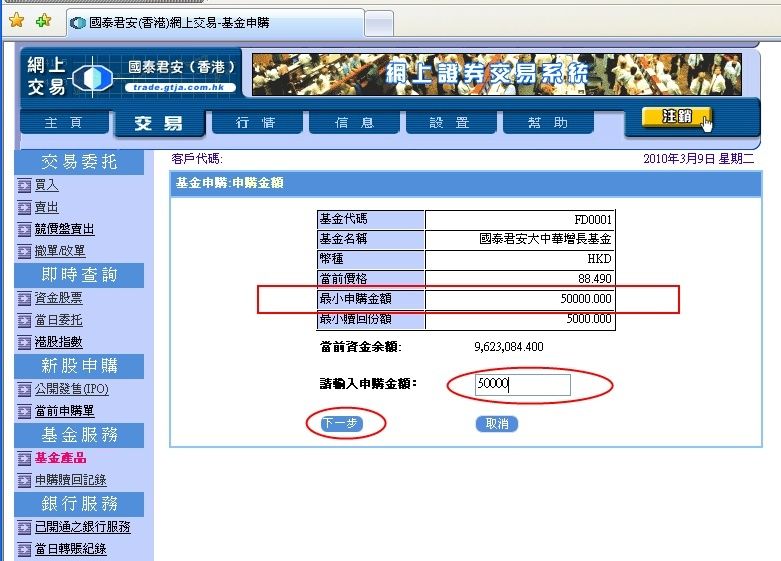Viewport: 781px width, 561px height.
Task: Click the arrow icon beside 當日委托
Action: click(x=24, y=320)
